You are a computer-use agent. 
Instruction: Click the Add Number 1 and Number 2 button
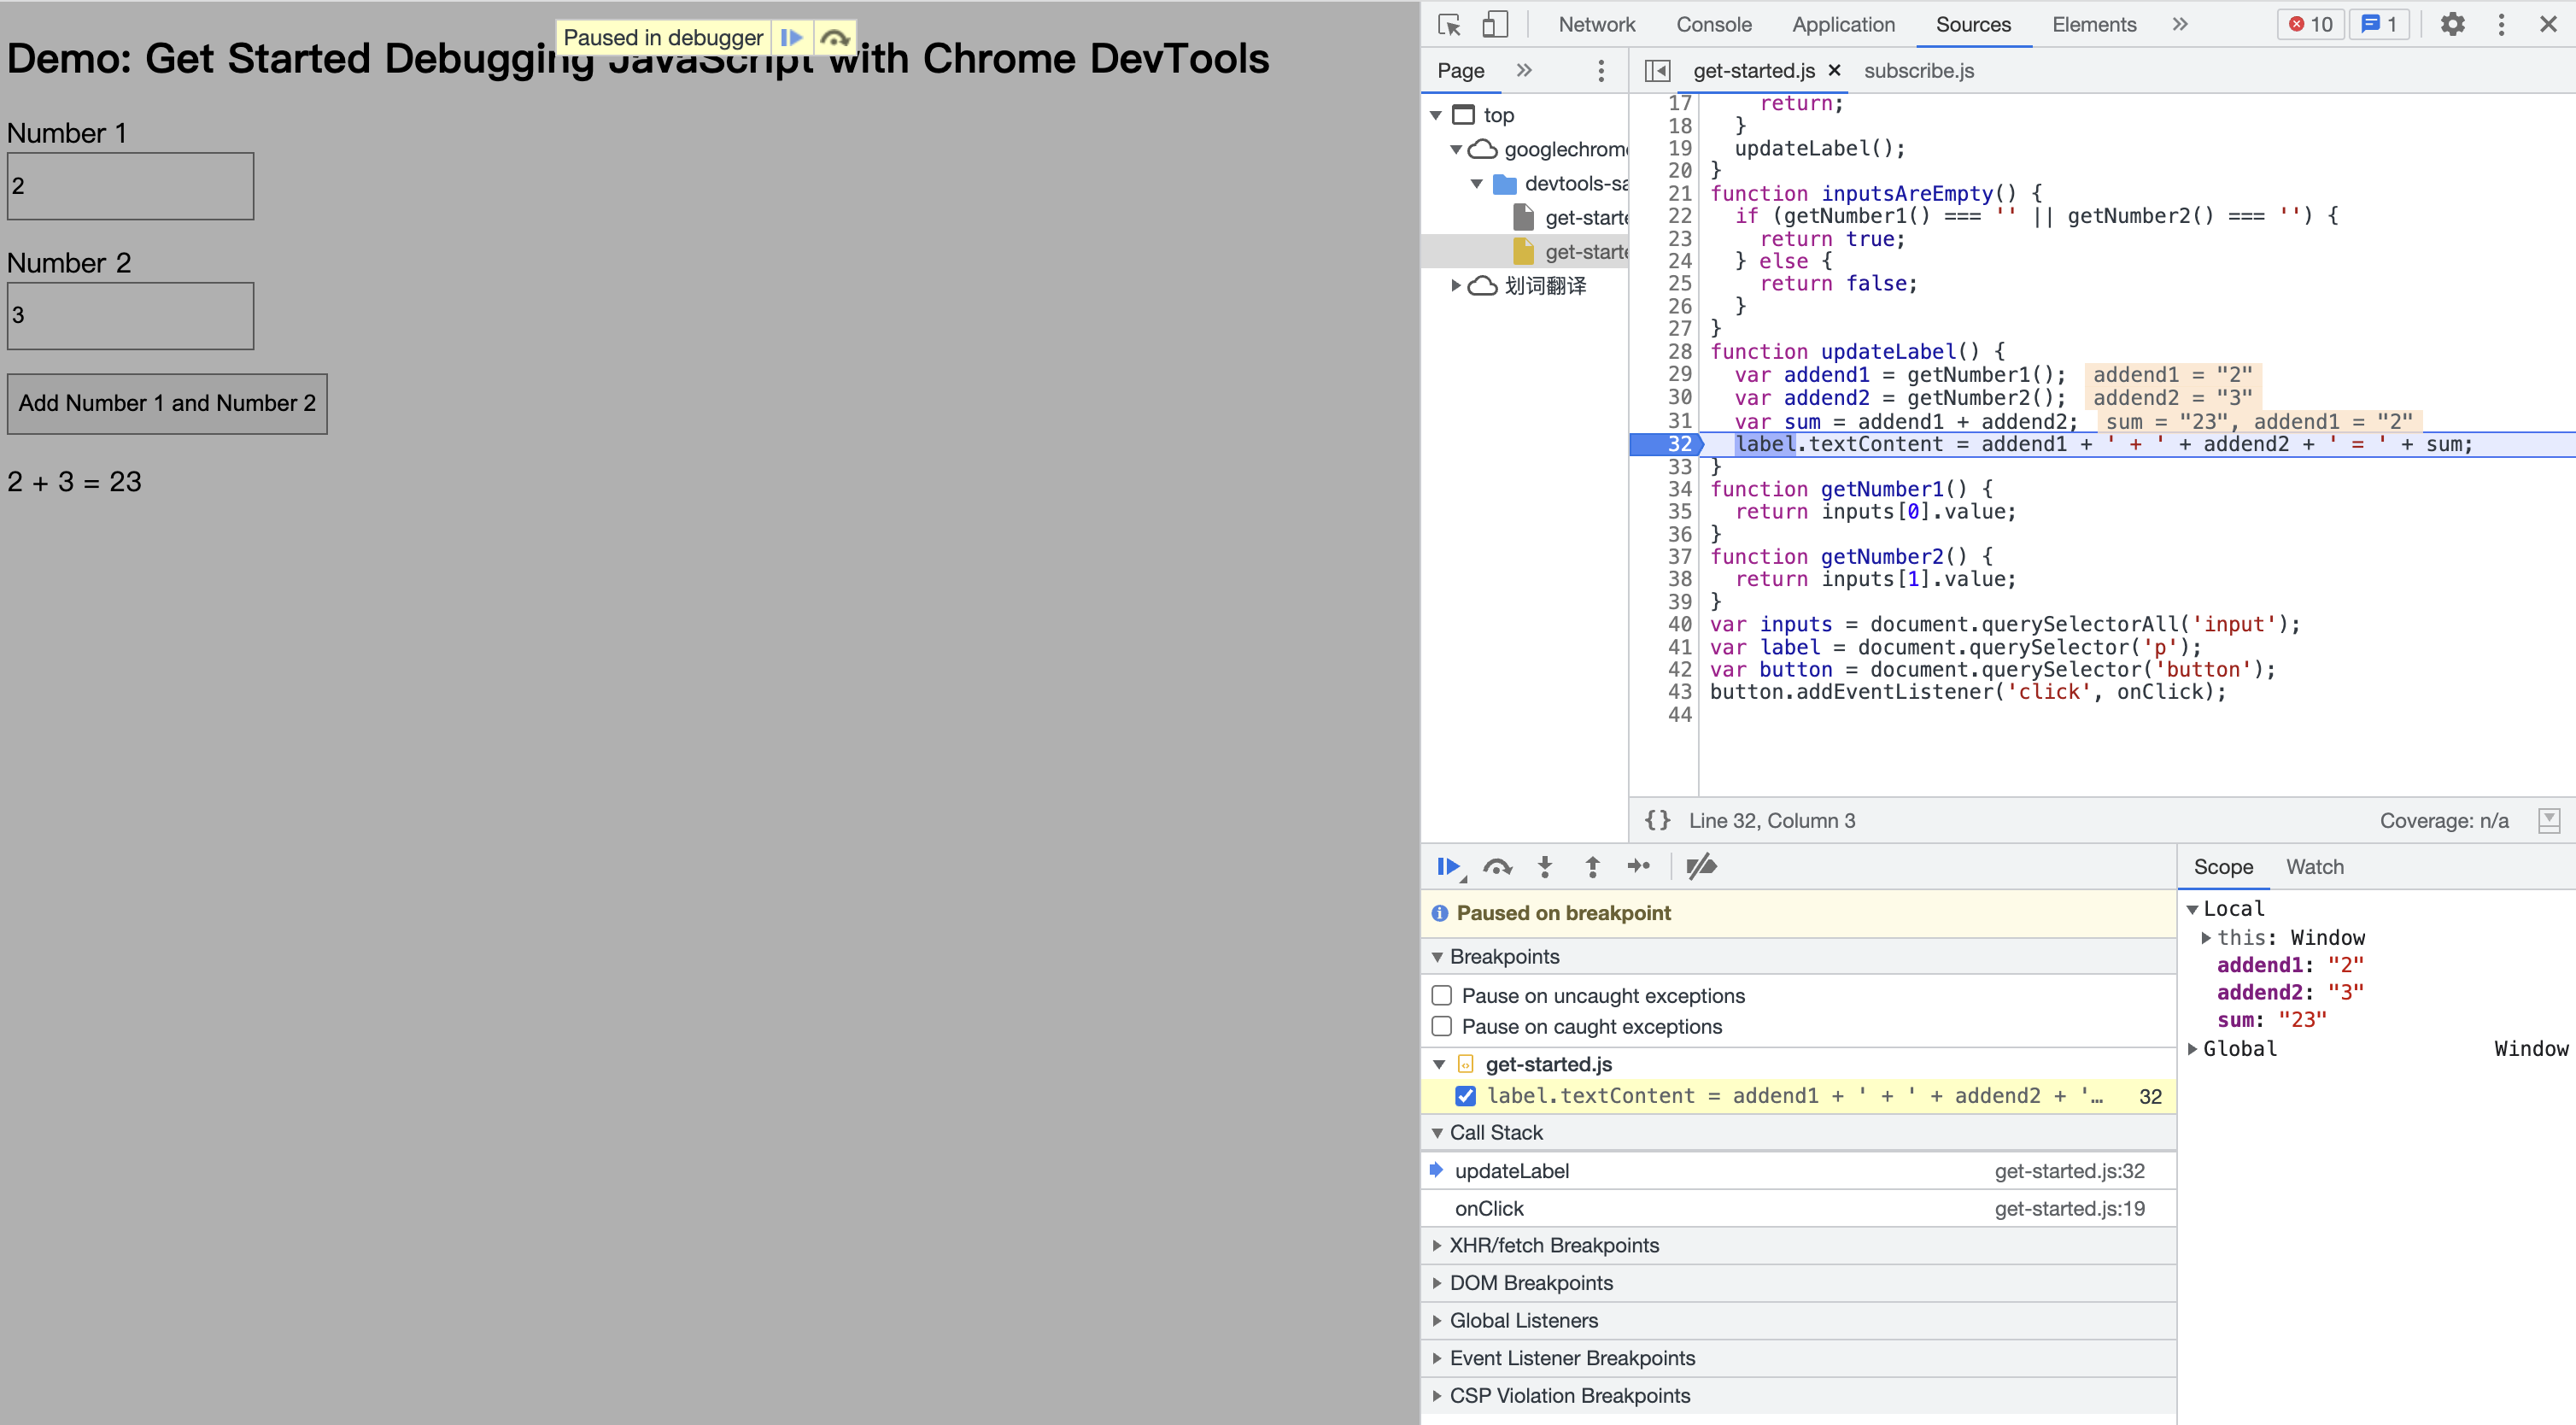(x=167, y=403)
